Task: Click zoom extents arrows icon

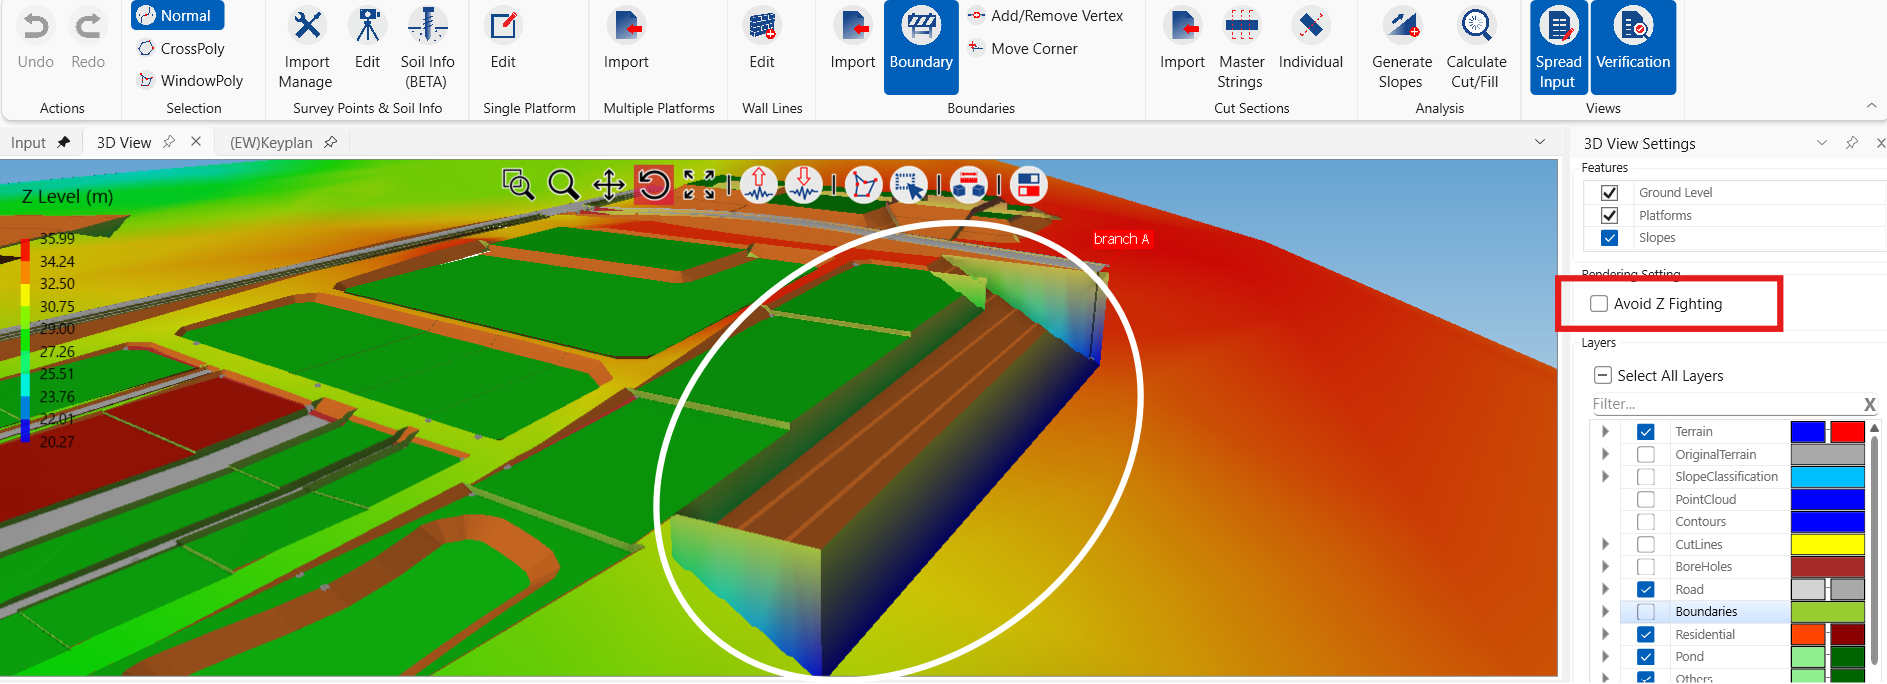Action: click(699, 184)
